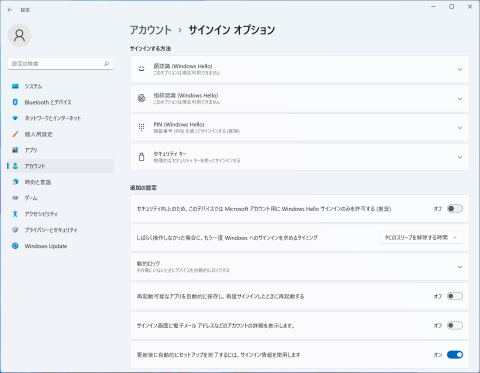Screen dimensions: 480x373
Task: Click the network Wi-Fi icon in the sidebar
Action: point(15,118)
